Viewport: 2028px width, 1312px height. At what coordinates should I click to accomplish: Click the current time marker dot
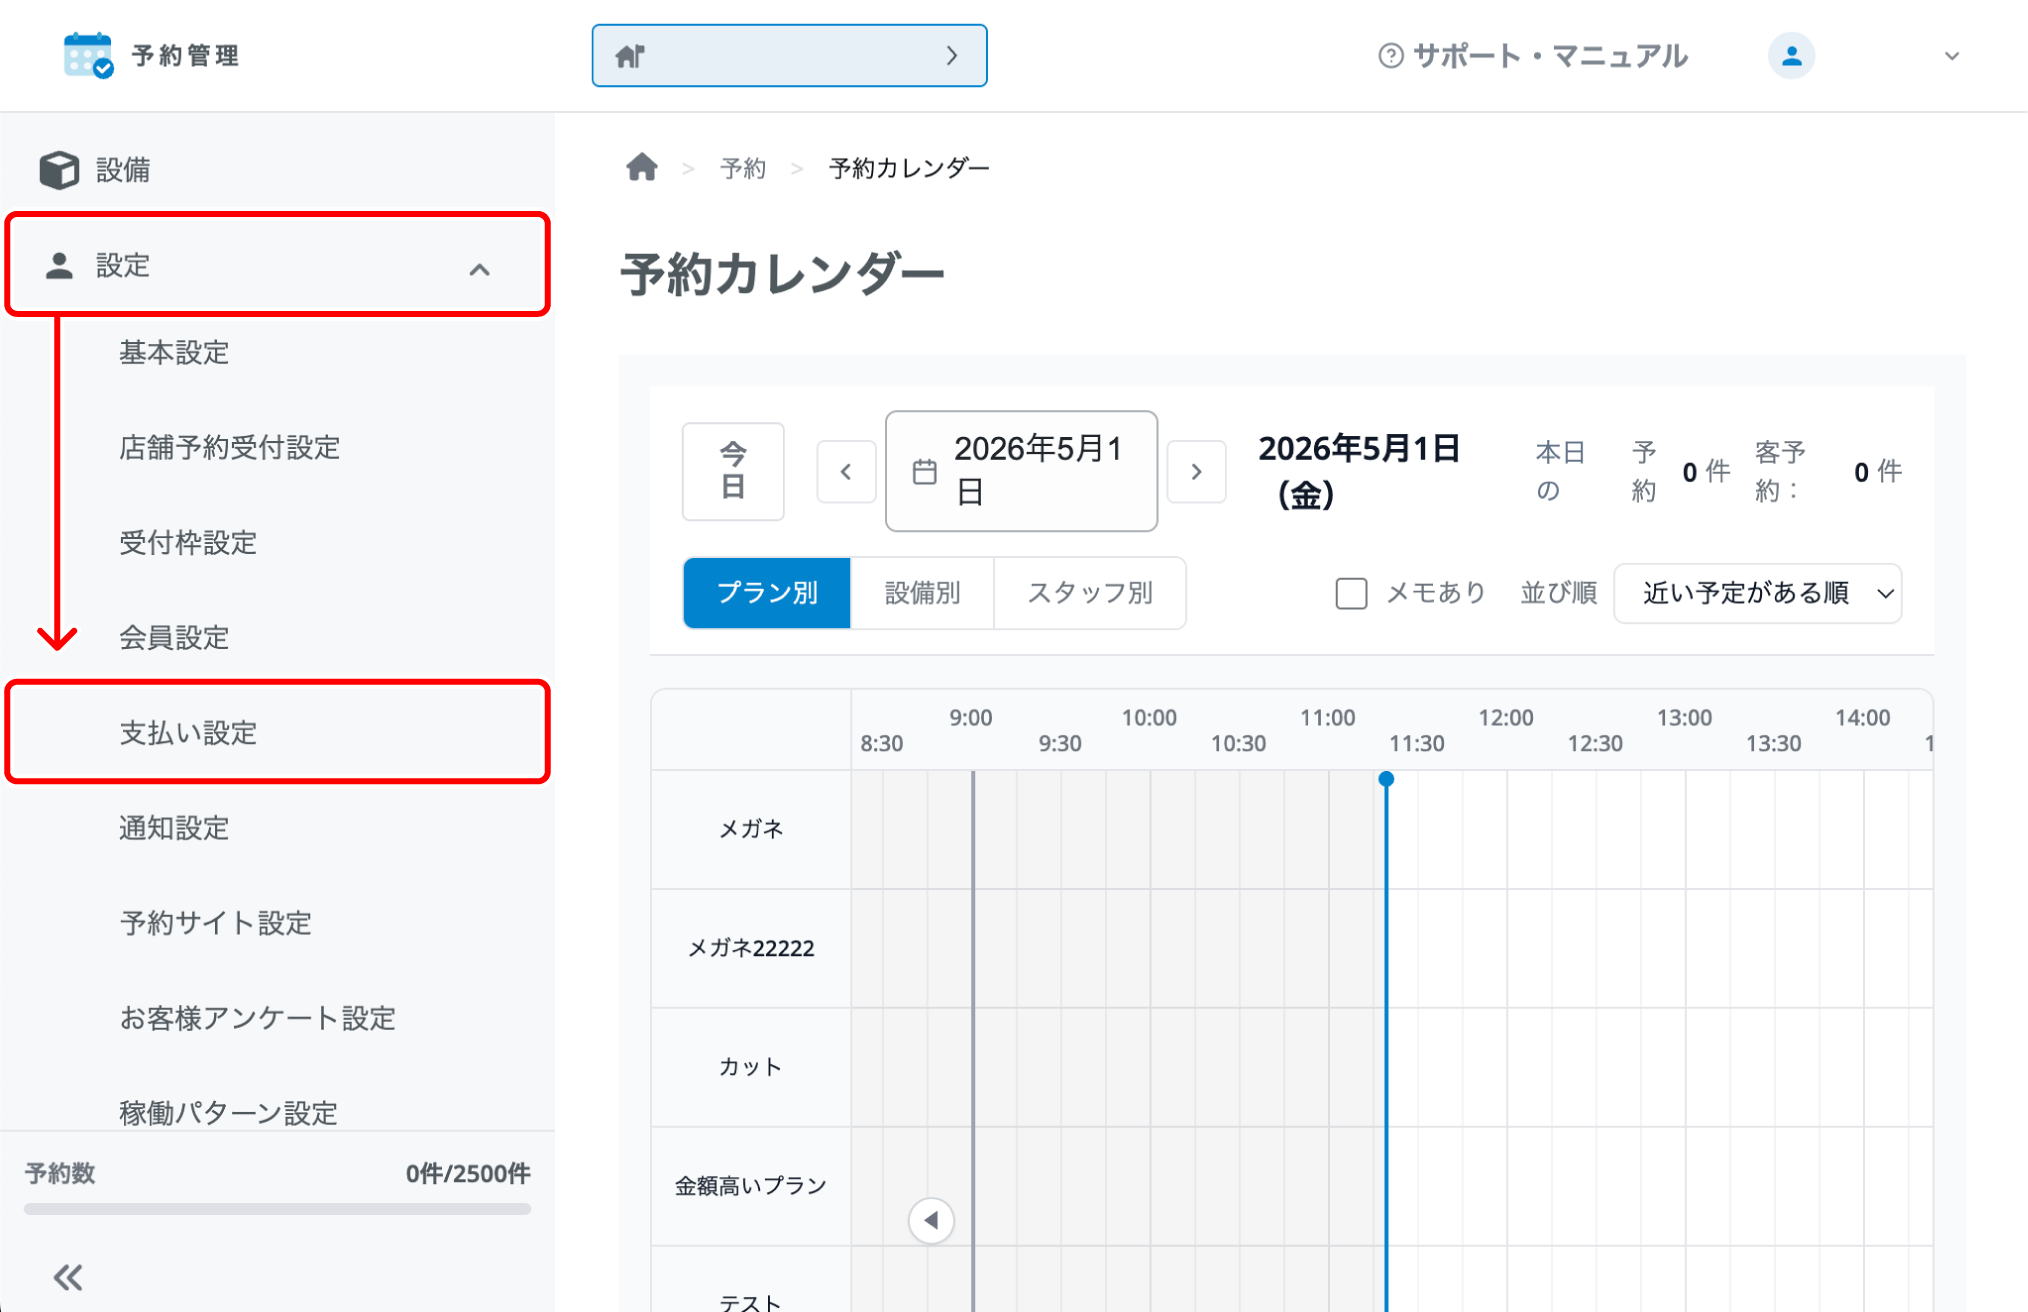(x=1386, y=779)
